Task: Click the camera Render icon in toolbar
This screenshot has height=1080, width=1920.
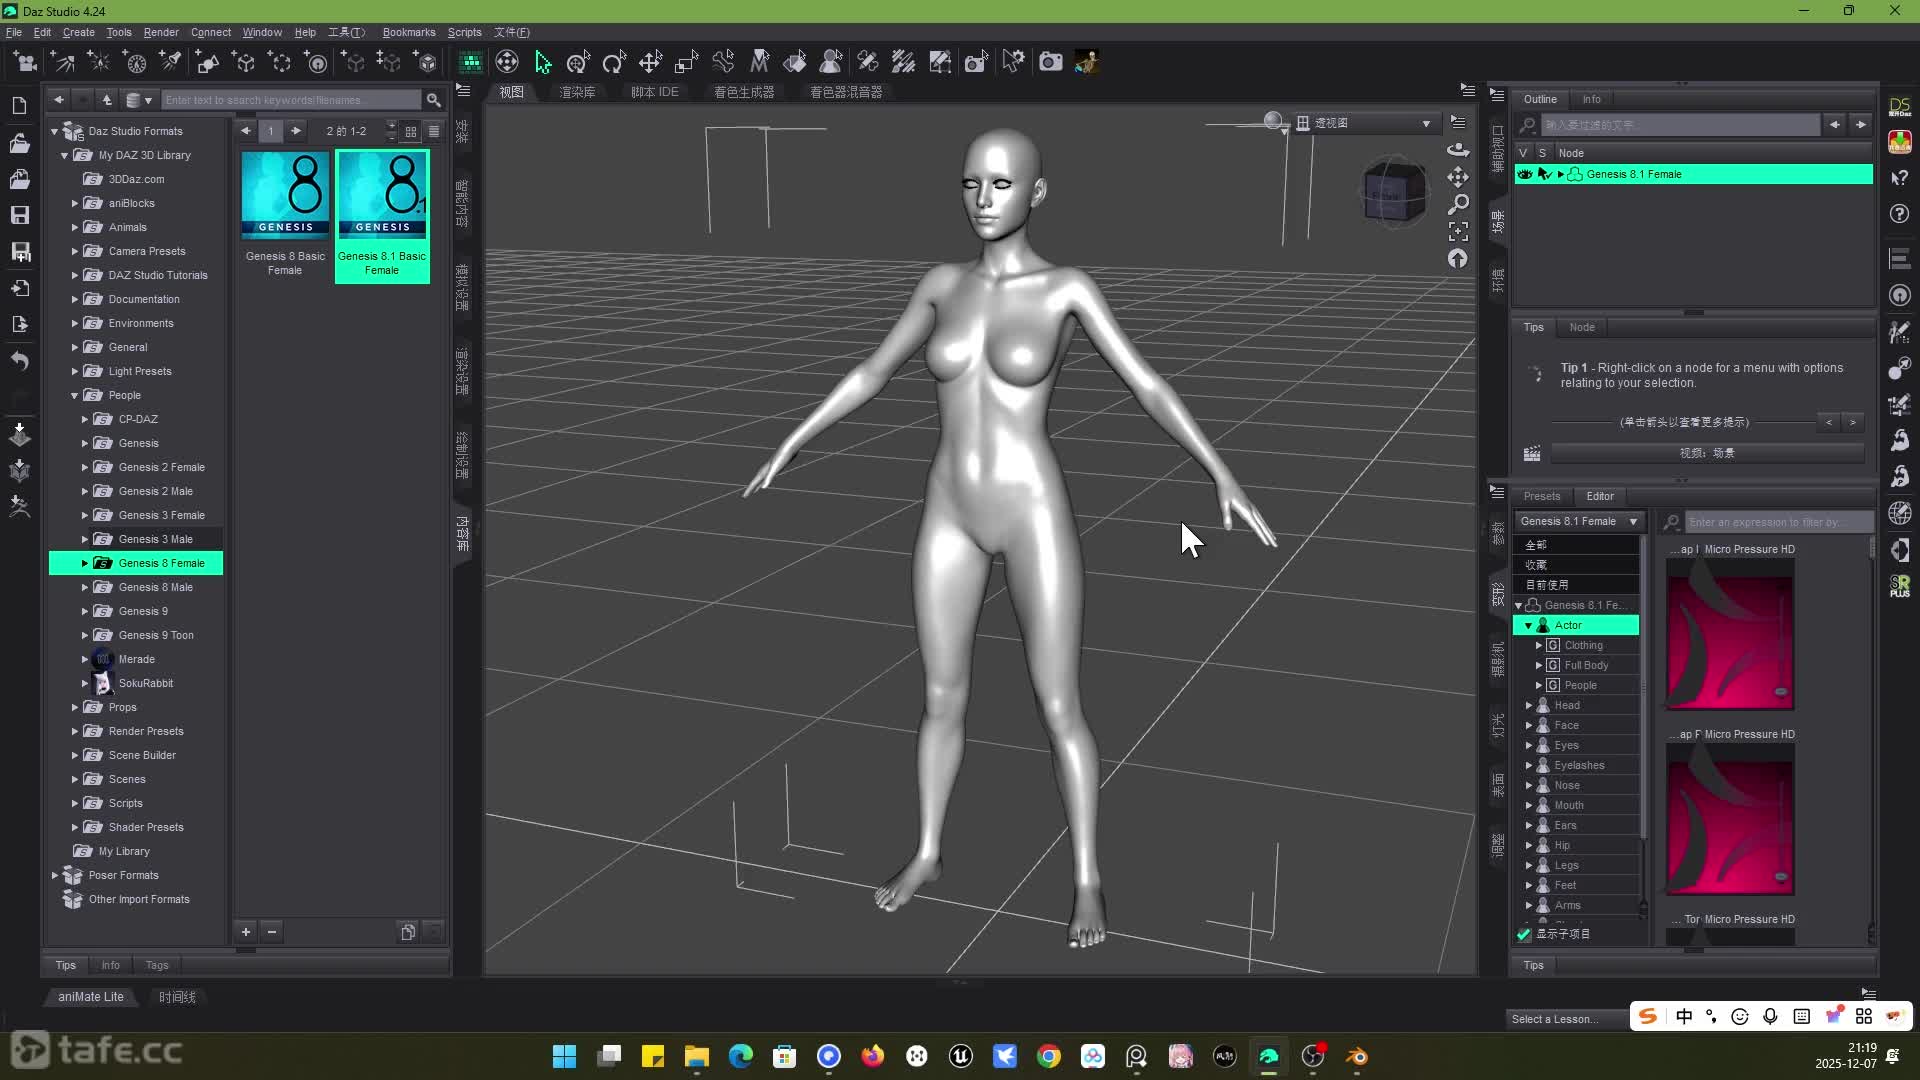Action: (x=1050, y=62)
